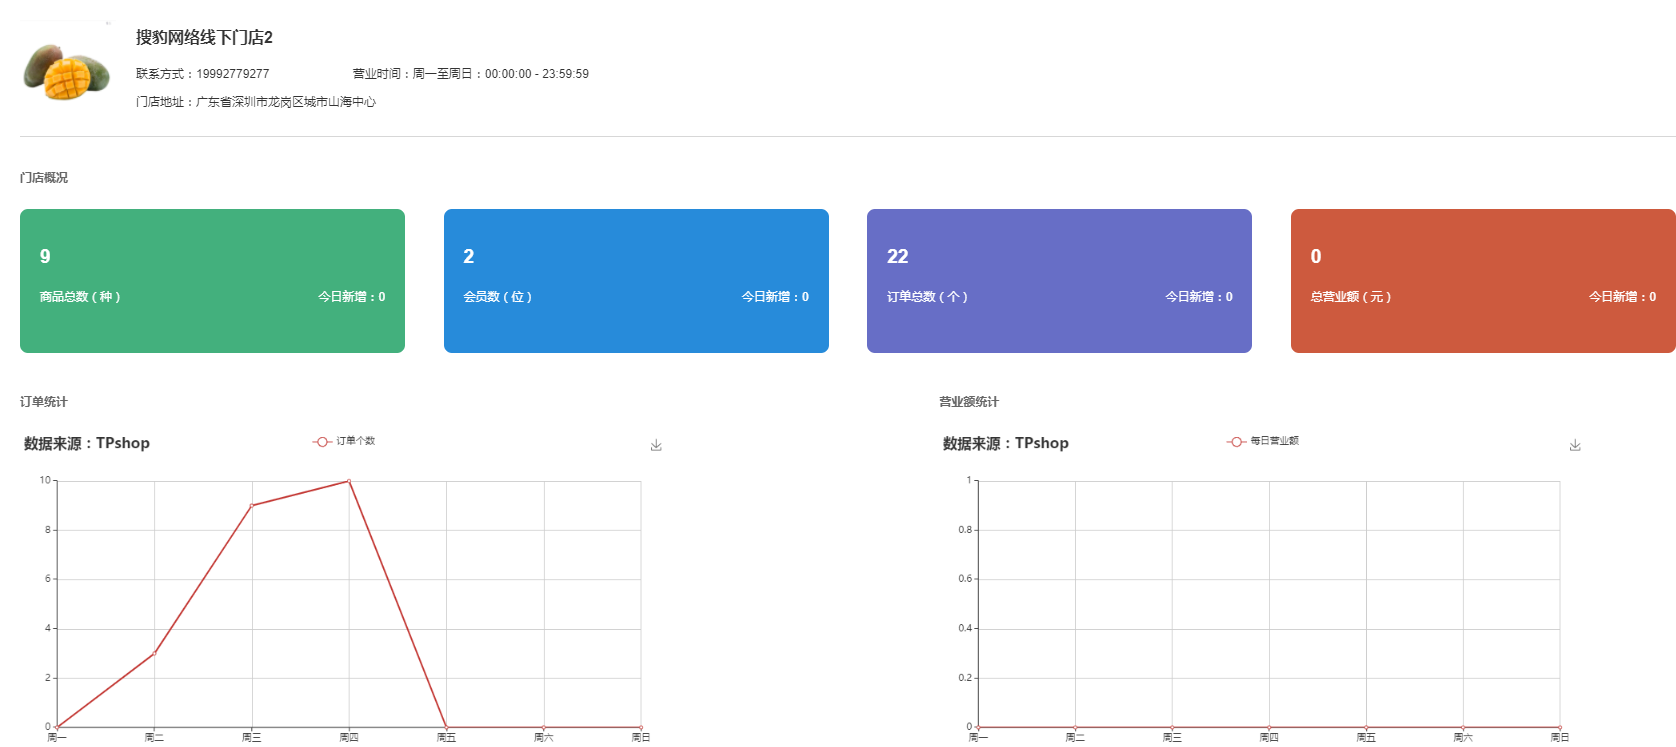The width and height of the screenshot is (1676, 747).
Task: Toggle the 订单个数 legend series
Action: click(x=345, y=441)
